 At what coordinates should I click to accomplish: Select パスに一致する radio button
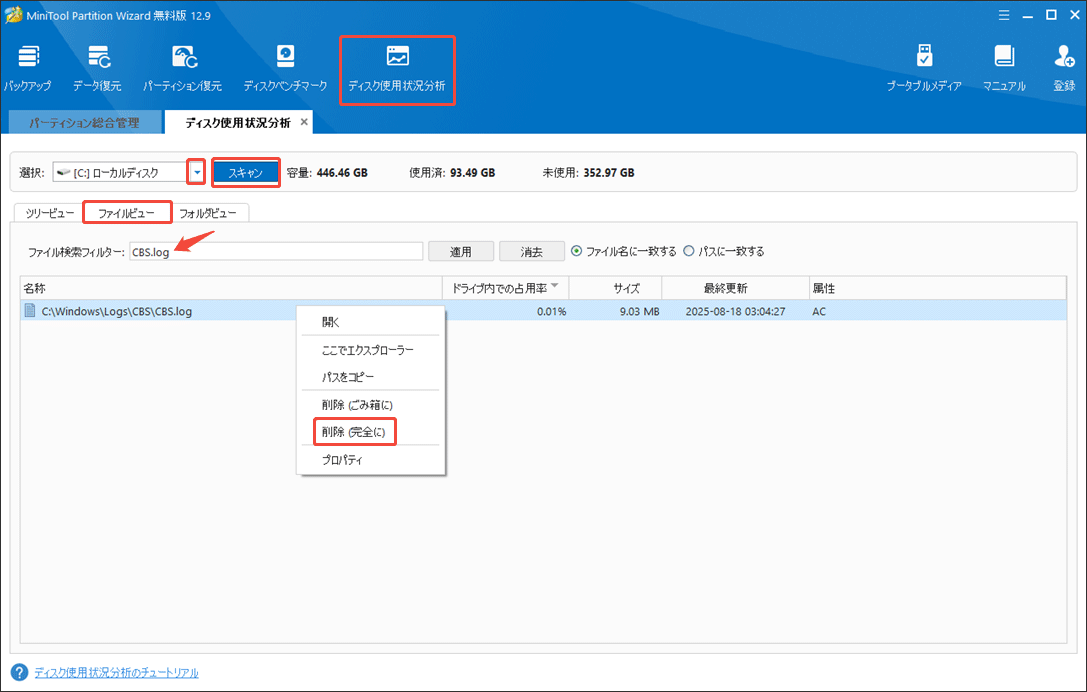pyautogui.click(x=688, y=251)
